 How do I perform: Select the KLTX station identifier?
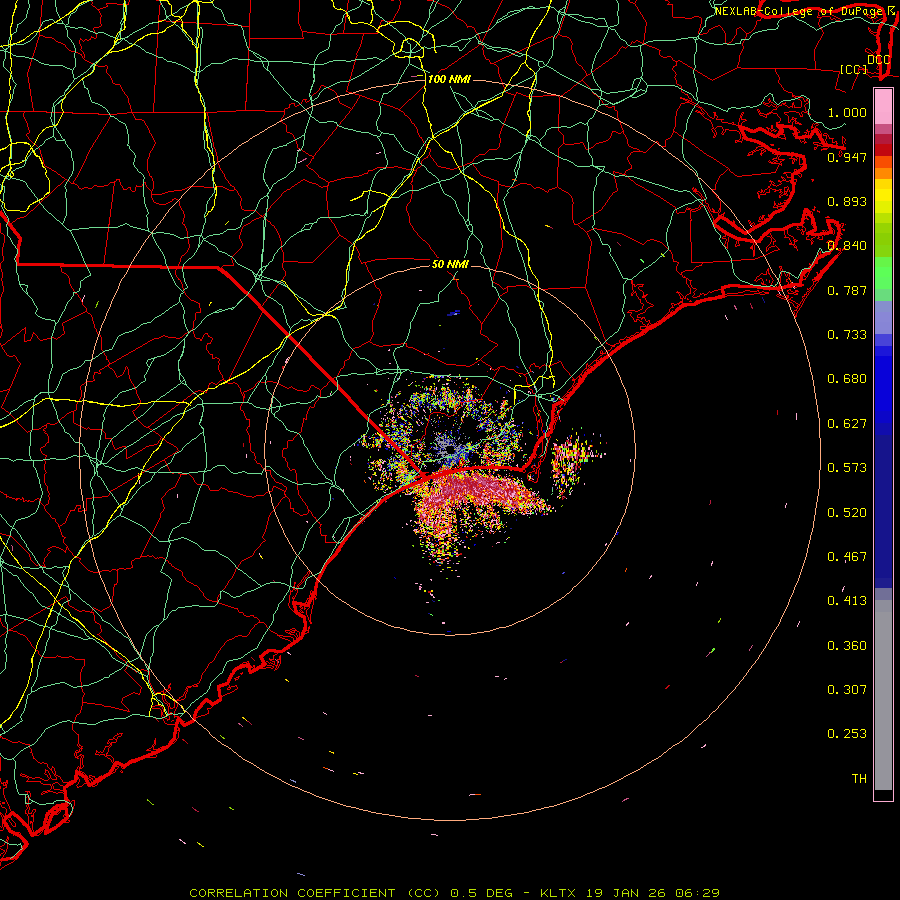pyautogui.click(x=560, y=893)
